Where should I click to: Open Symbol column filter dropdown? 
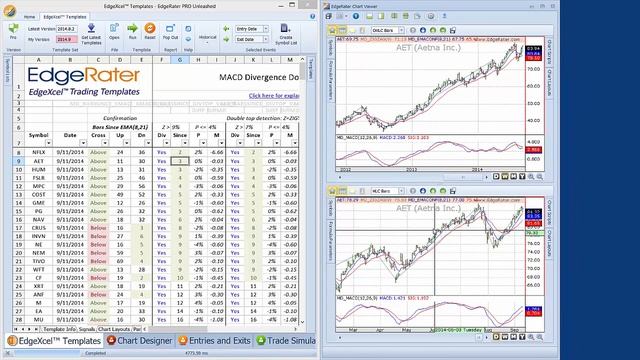(x=49, y=143)
